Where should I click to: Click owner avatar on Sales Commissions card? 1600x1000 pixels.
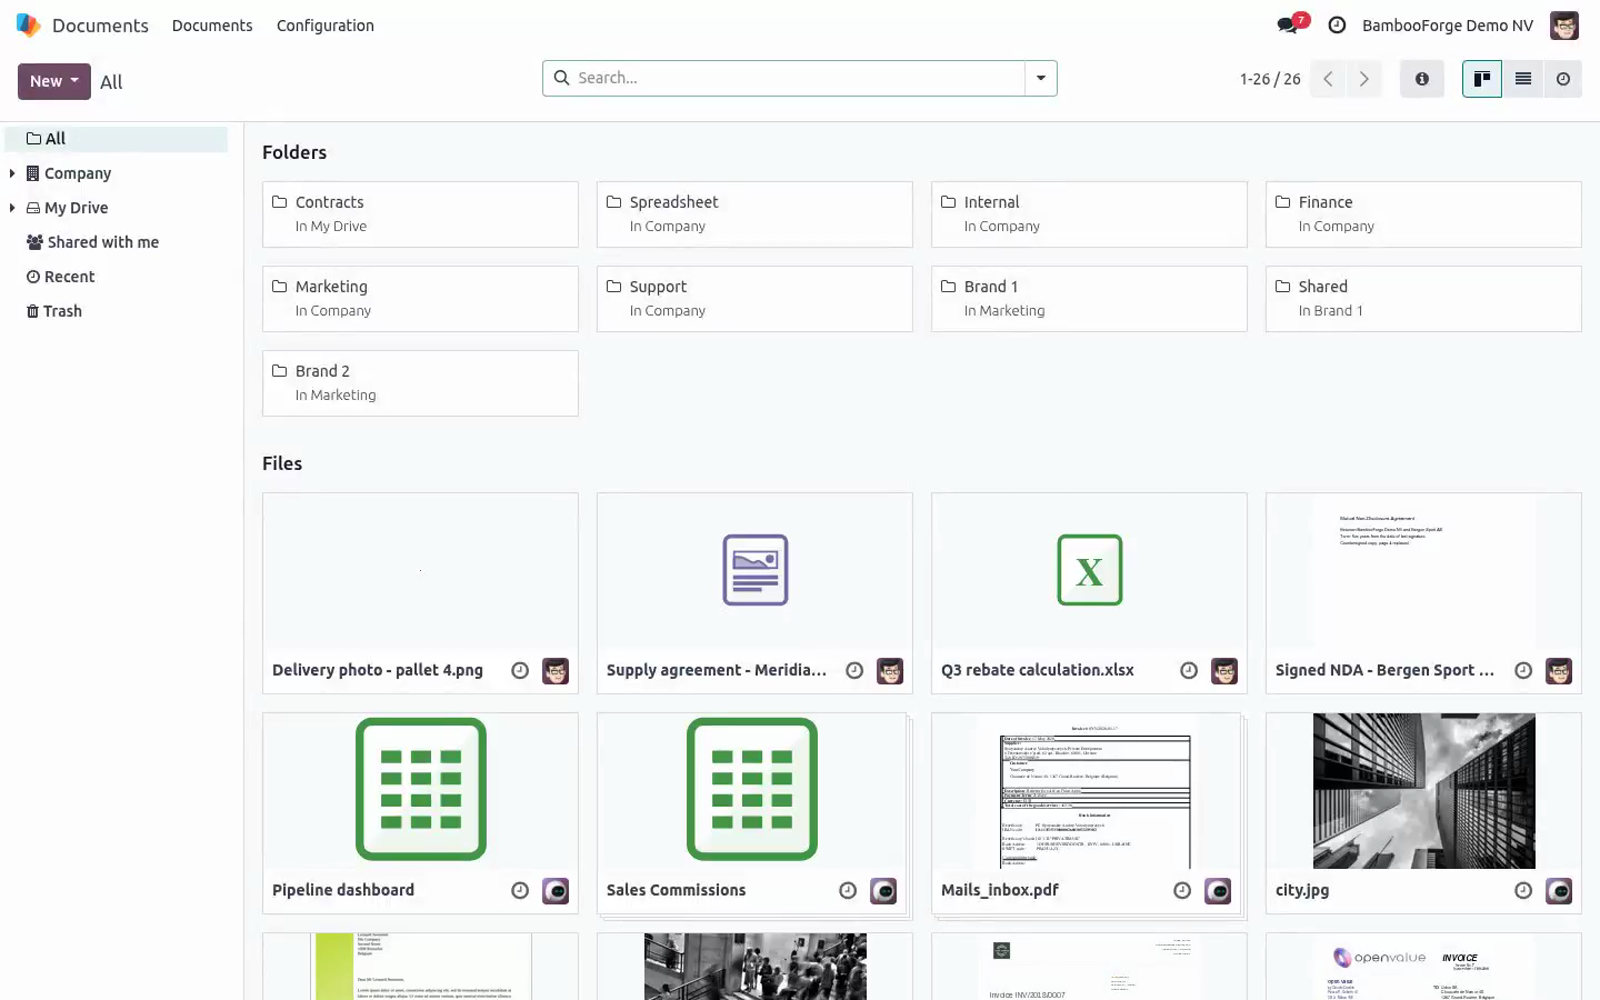(x=883, y=891)
